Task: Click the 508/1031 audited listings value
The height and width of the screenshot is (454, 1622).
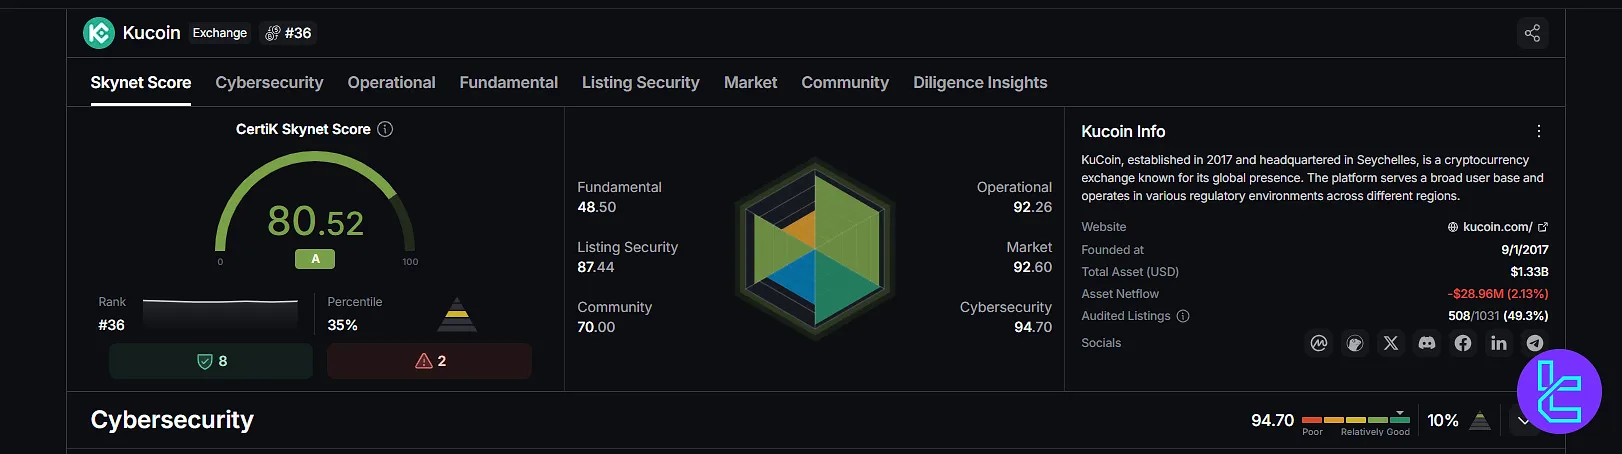Action: coord(1498,316)
